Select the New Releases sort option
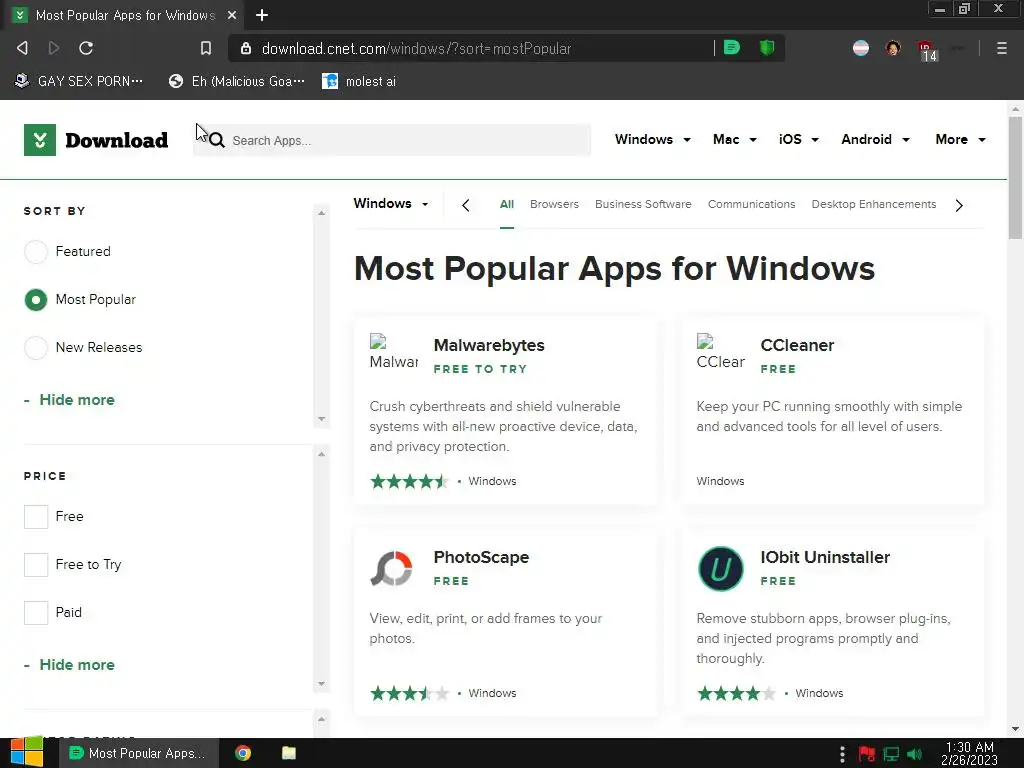The height and width of the screenshot is (768, 1024). tap(36, 347)
